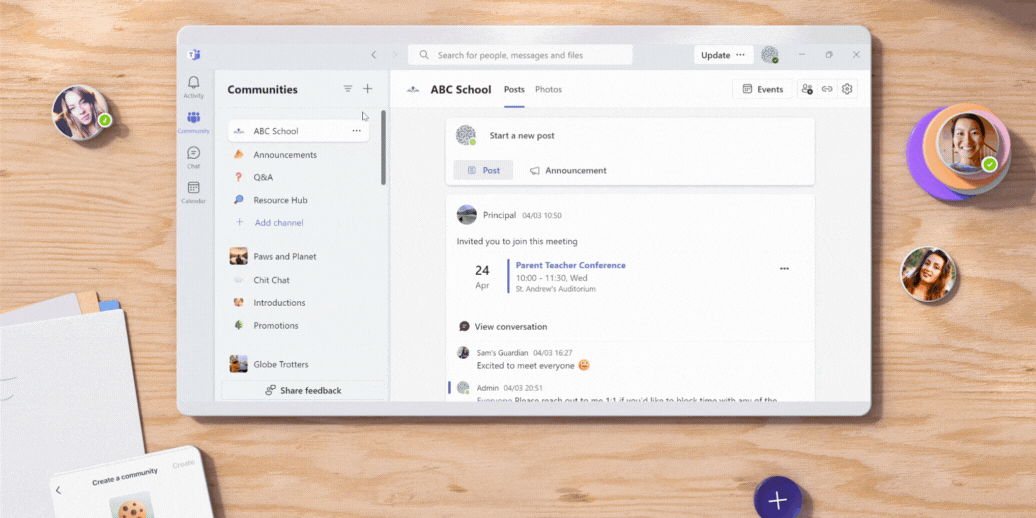Click the round plus button on the desk

click(x=778, y=499)
